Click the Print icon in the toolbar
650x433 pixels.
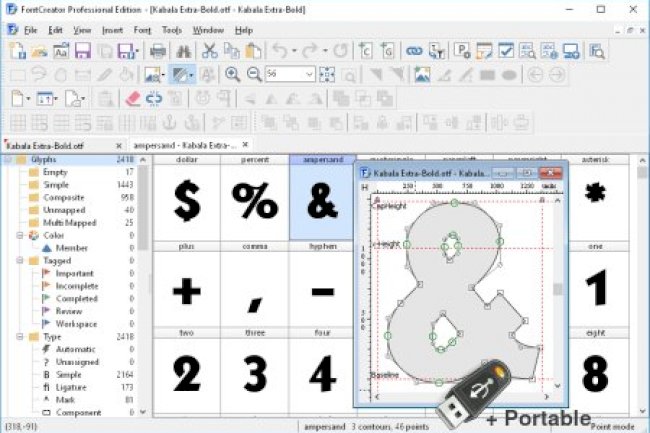coord(158,51)
